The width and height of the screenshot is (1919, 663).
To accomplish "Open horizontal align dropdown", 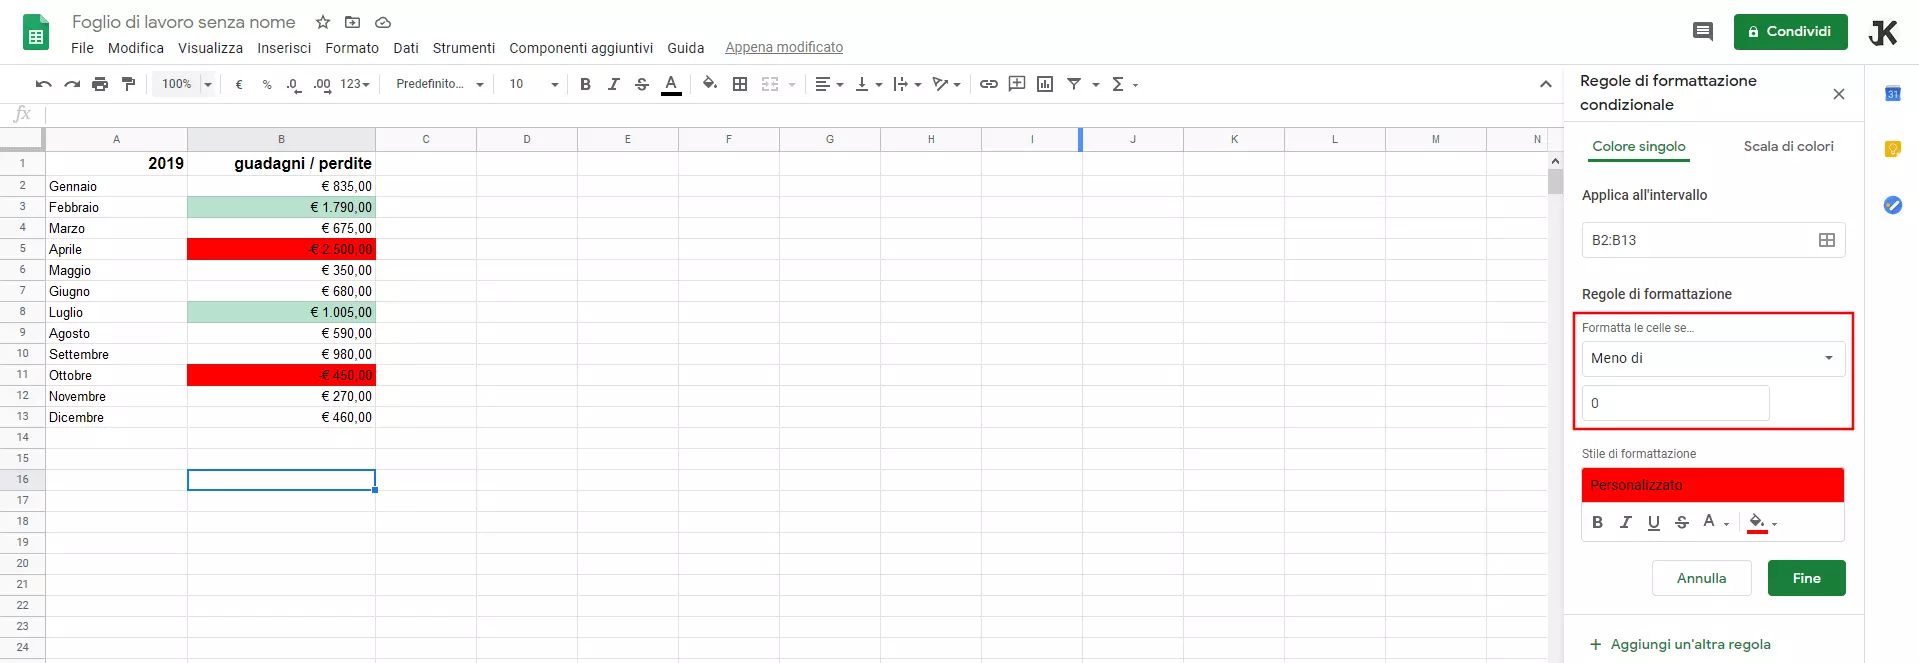I will (x=829, y=84).
